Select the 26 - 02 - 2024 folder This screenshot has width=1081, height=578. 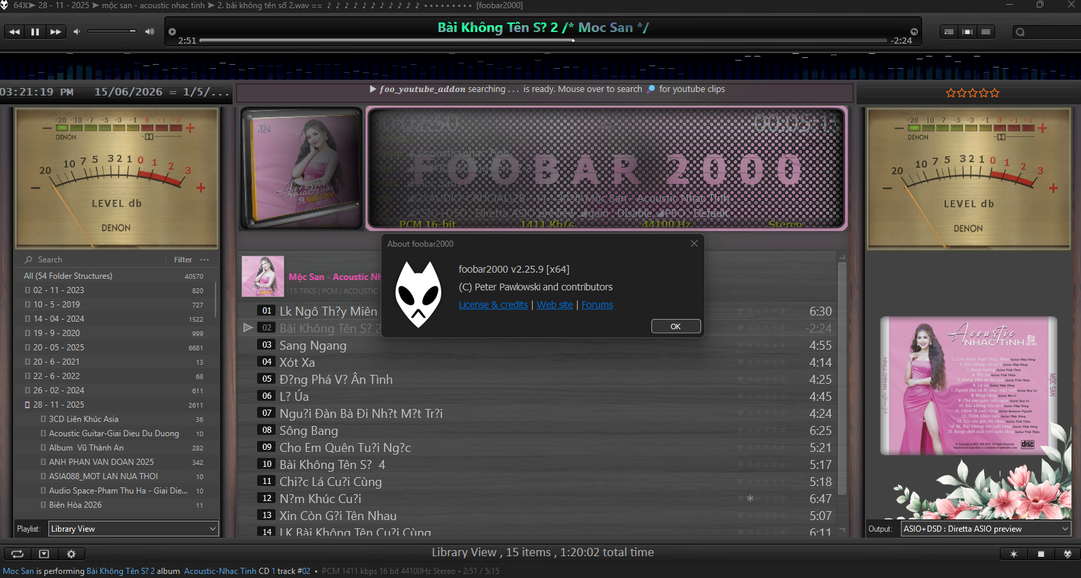click(x=114, y=390)
